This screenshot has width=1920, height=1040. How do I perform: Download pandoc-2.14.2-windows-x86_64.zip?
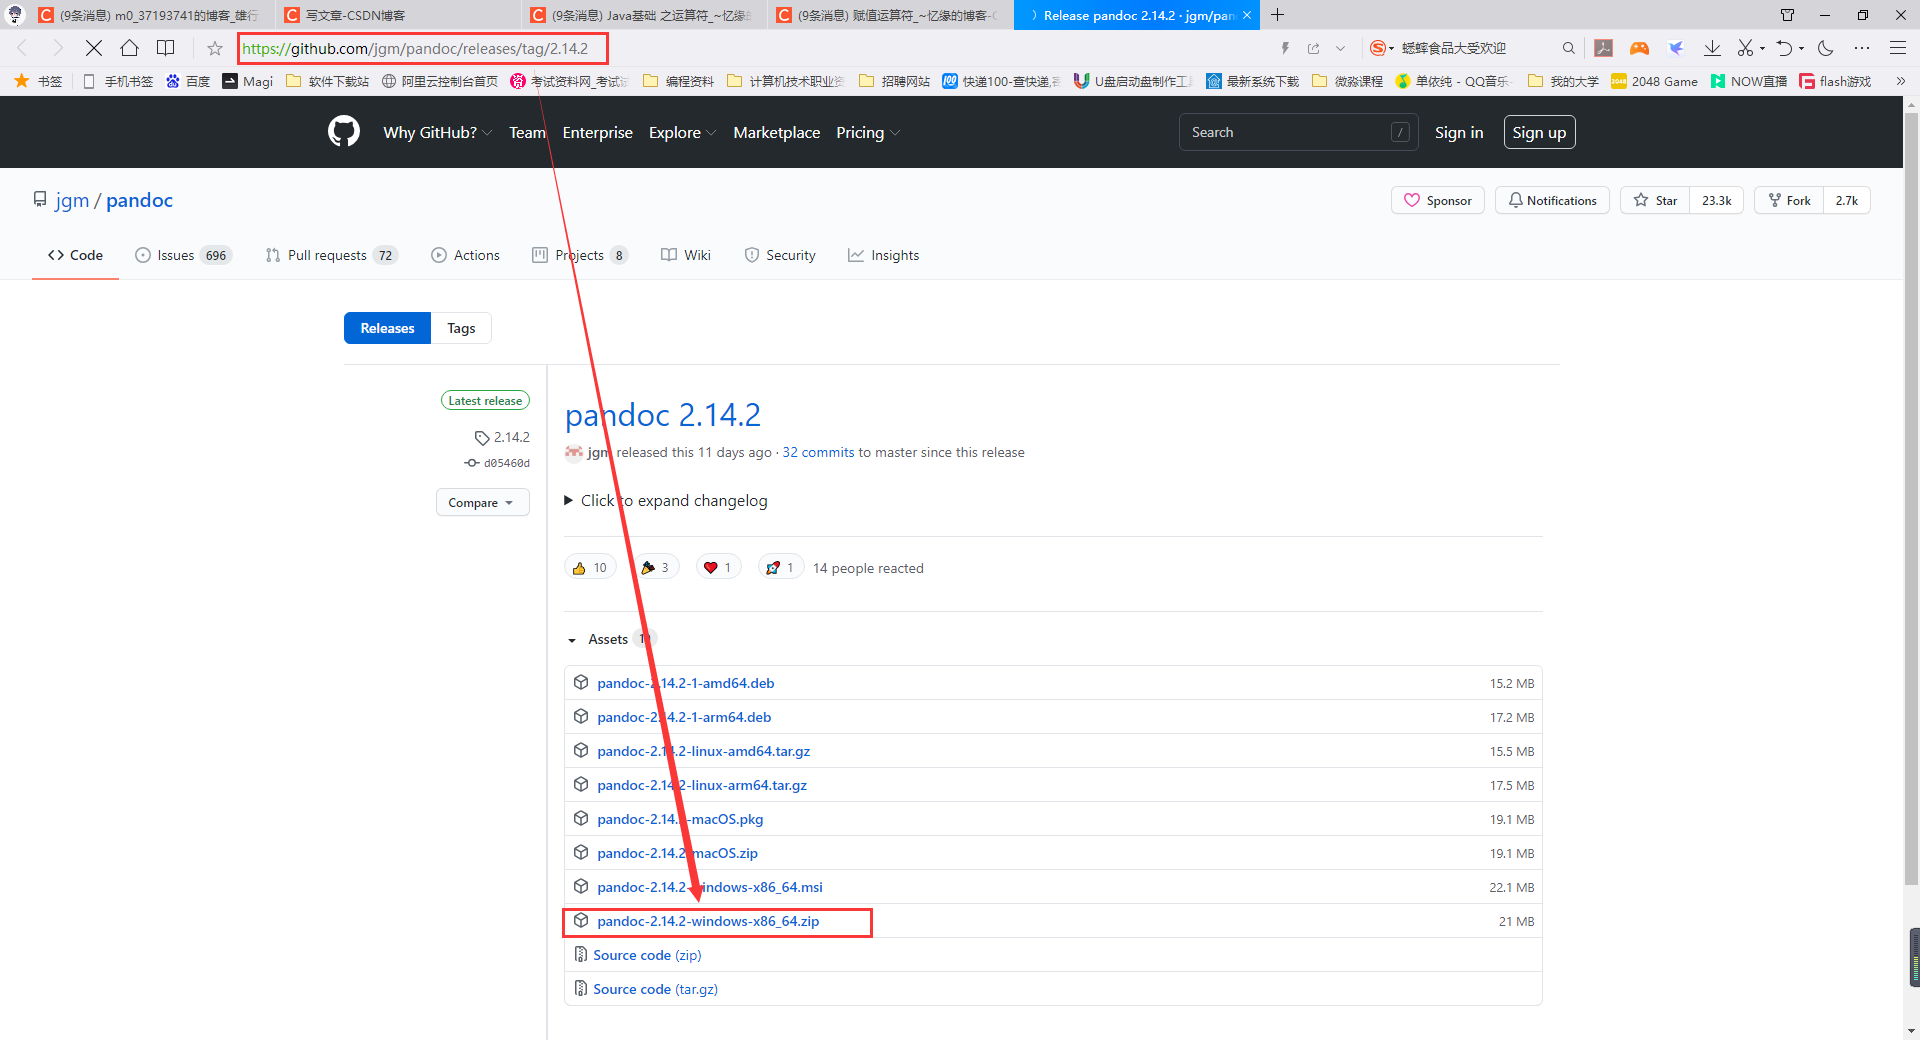[x=708, y=921]
